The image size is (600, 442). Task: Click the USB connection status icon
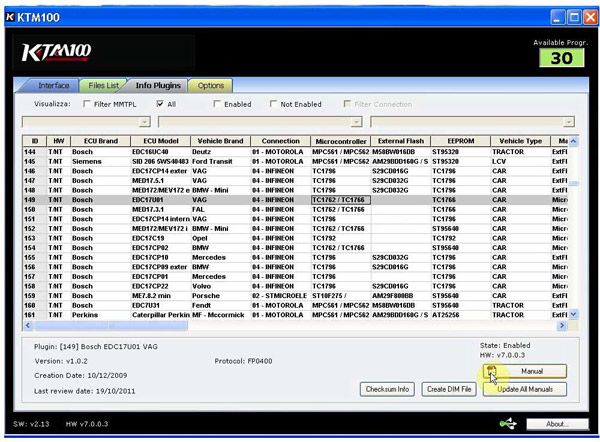pos(508,424)
